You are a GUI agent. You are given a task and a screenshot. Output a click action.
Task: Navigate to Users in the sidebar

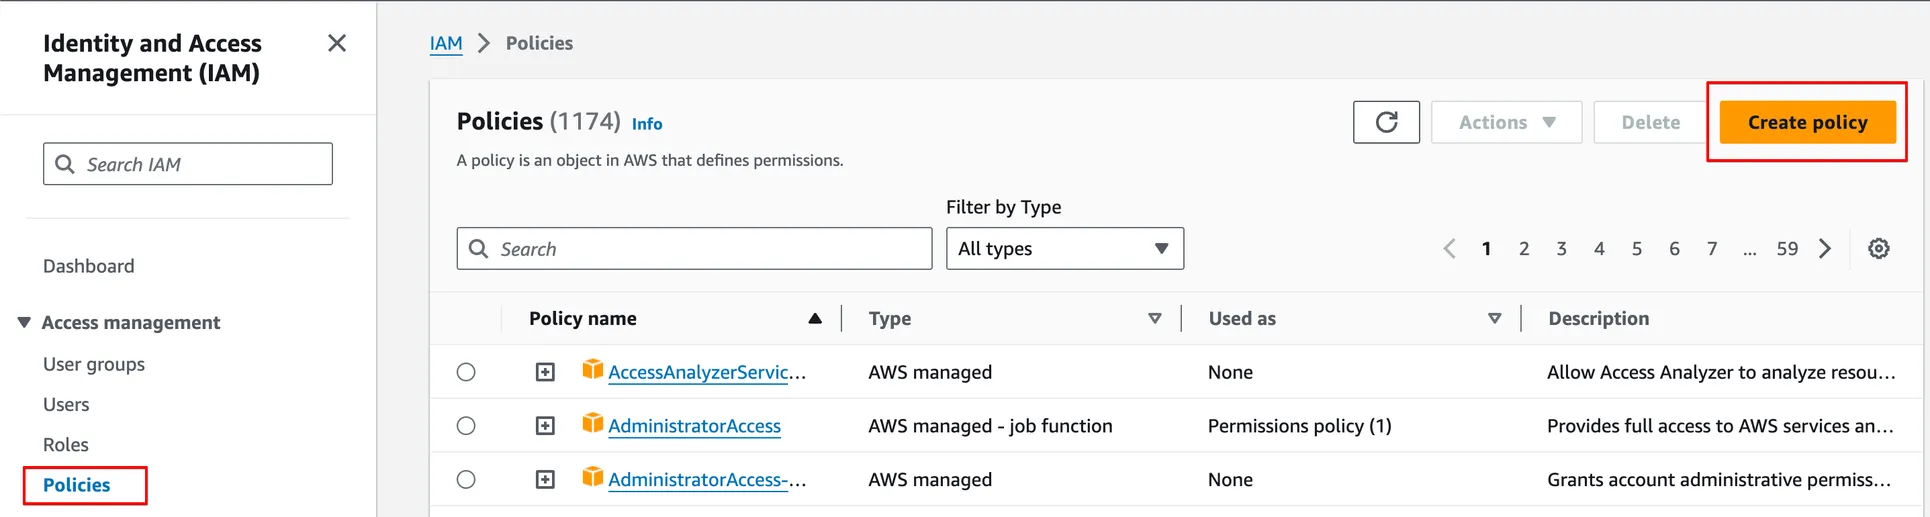[66, 405]
